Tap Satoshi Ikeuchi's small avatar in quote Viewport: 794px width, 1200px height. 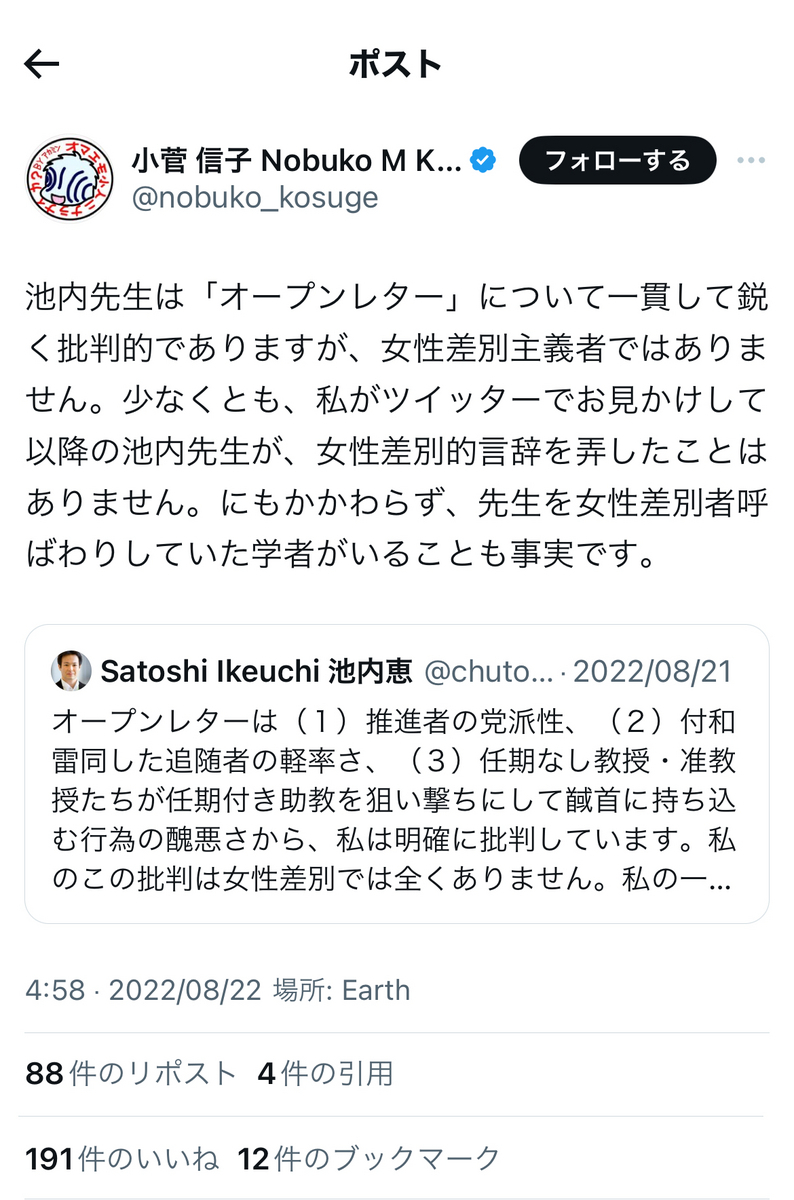(70, 671)
